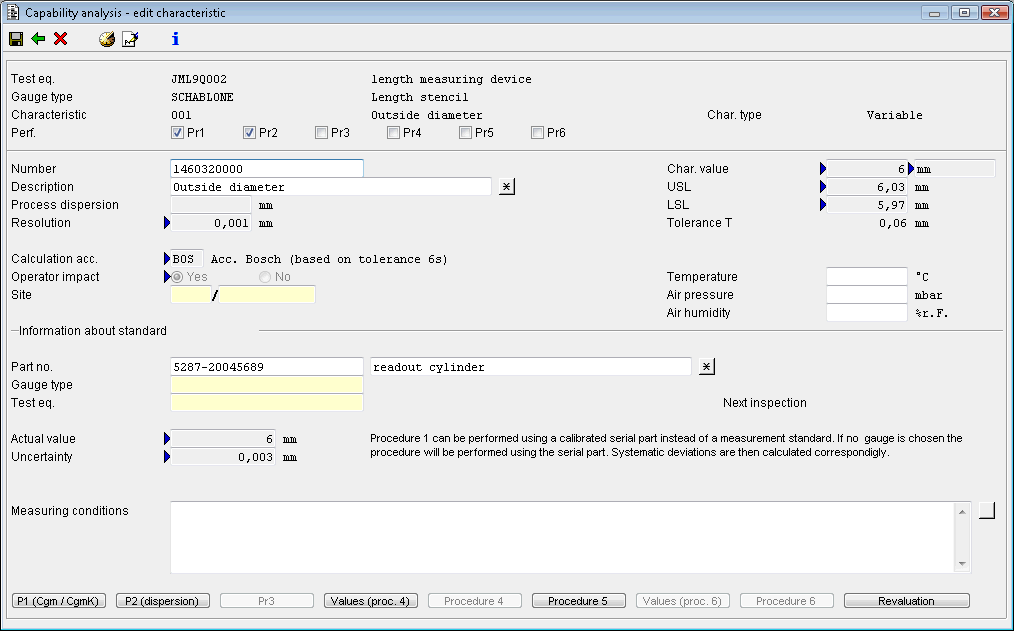1014x631 pixels.
Task: Click the asterisk button beside readout cylinder
Action: (707, 367)
